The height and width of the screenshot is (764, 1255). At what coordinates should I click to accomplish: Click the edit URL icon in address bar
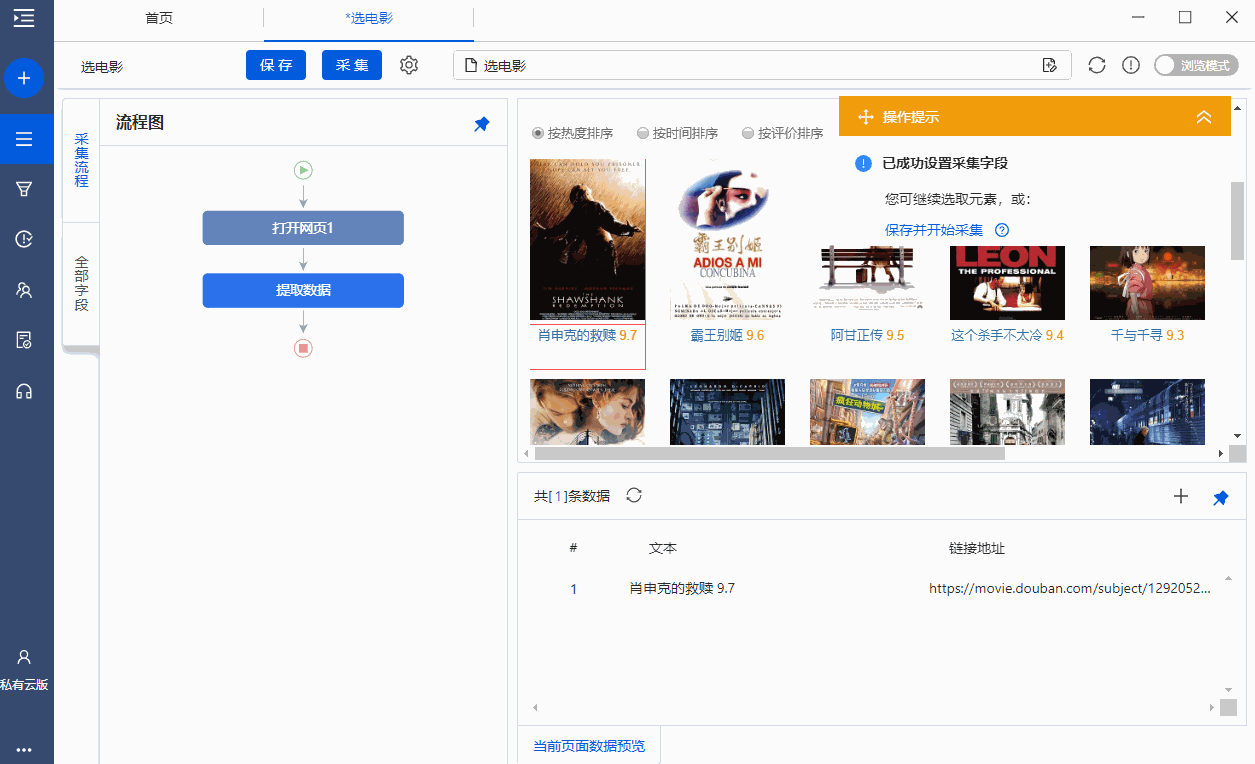[x=1049, y=66]
